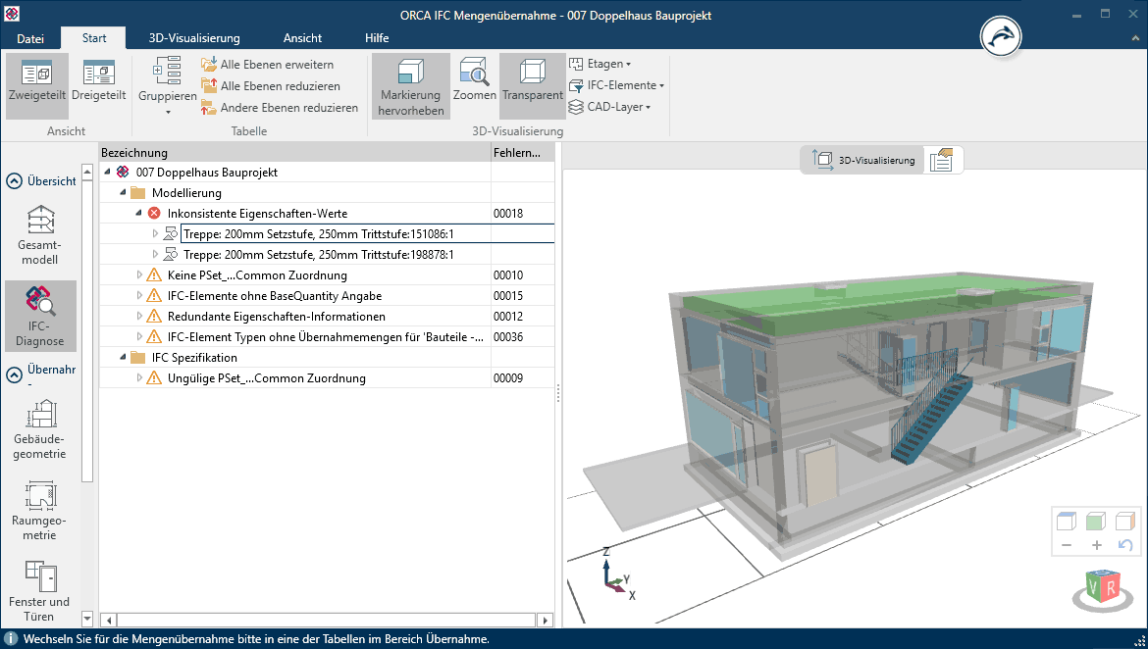Image resolution: width=1148 pixels, height=649 pixels.
Task: Click the Fehlern... column header
Action: click(x=523, y=152)
